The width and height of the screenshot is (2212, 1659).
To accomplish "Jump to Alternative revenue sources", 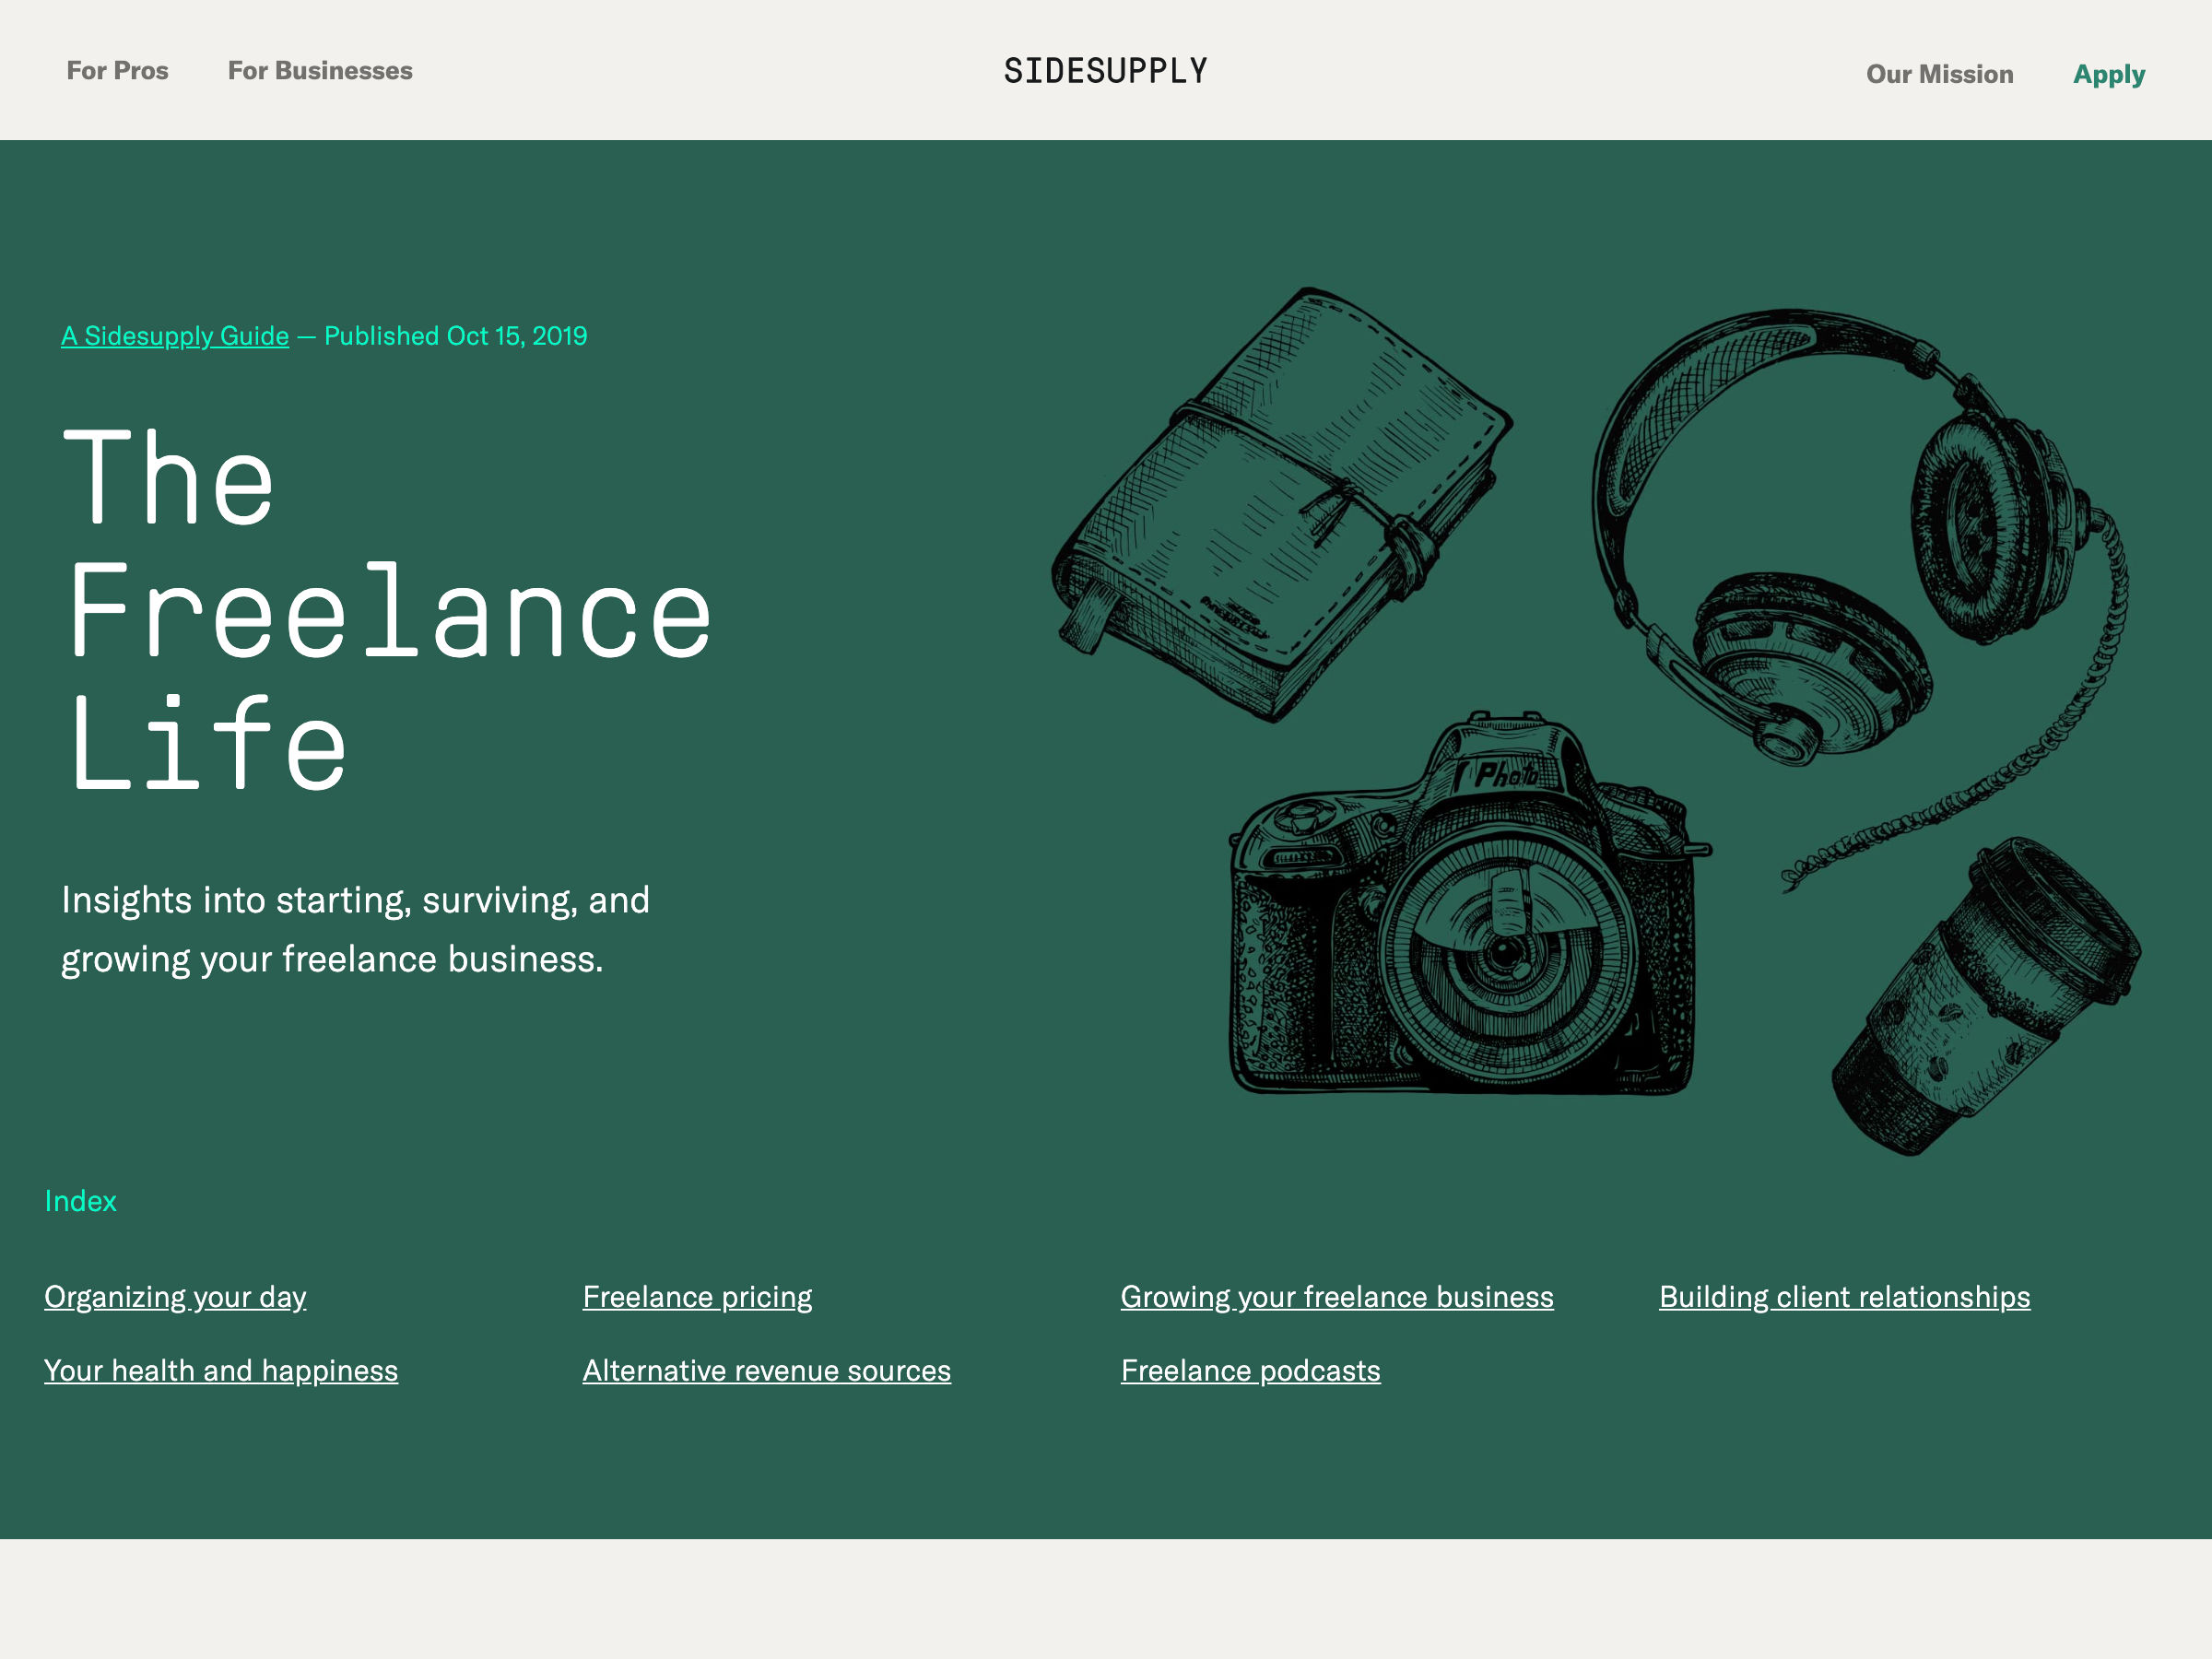I will (x=767, y=1371).
